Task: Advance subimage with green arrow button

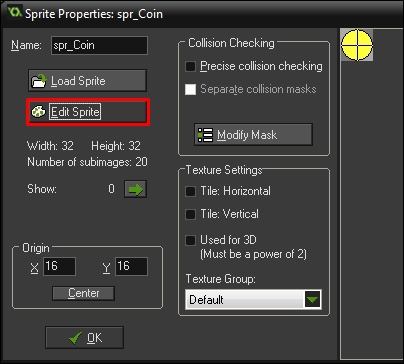Action: [135, 189]
